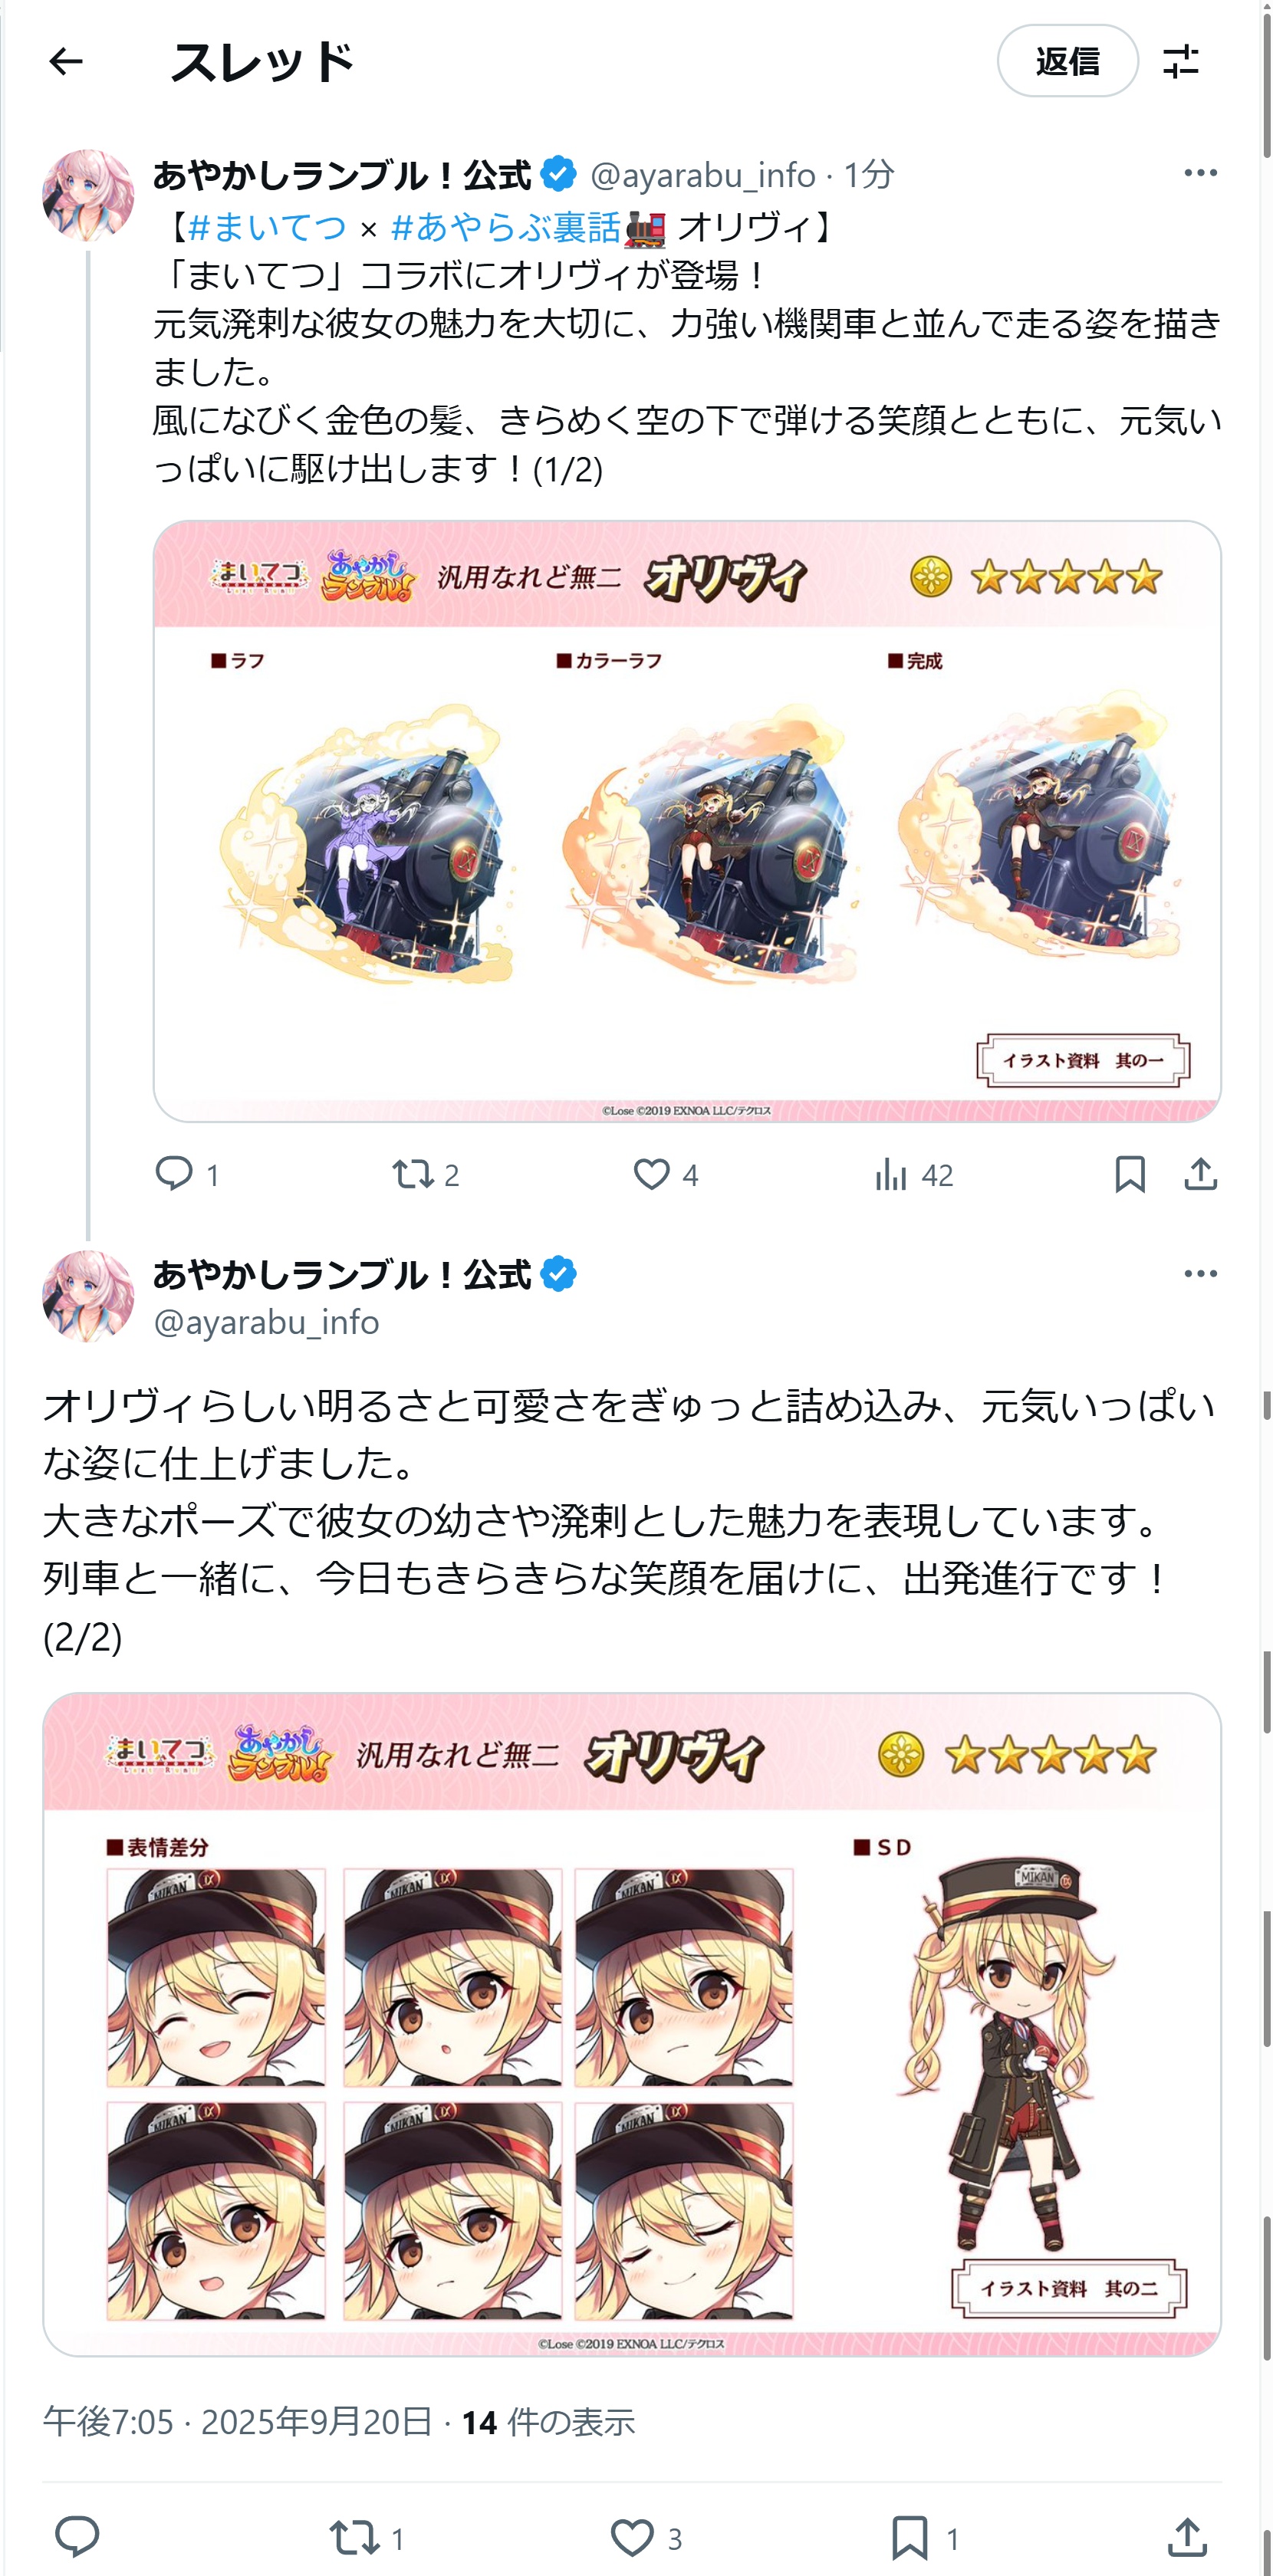Open more options on first post

[1200, 173]
